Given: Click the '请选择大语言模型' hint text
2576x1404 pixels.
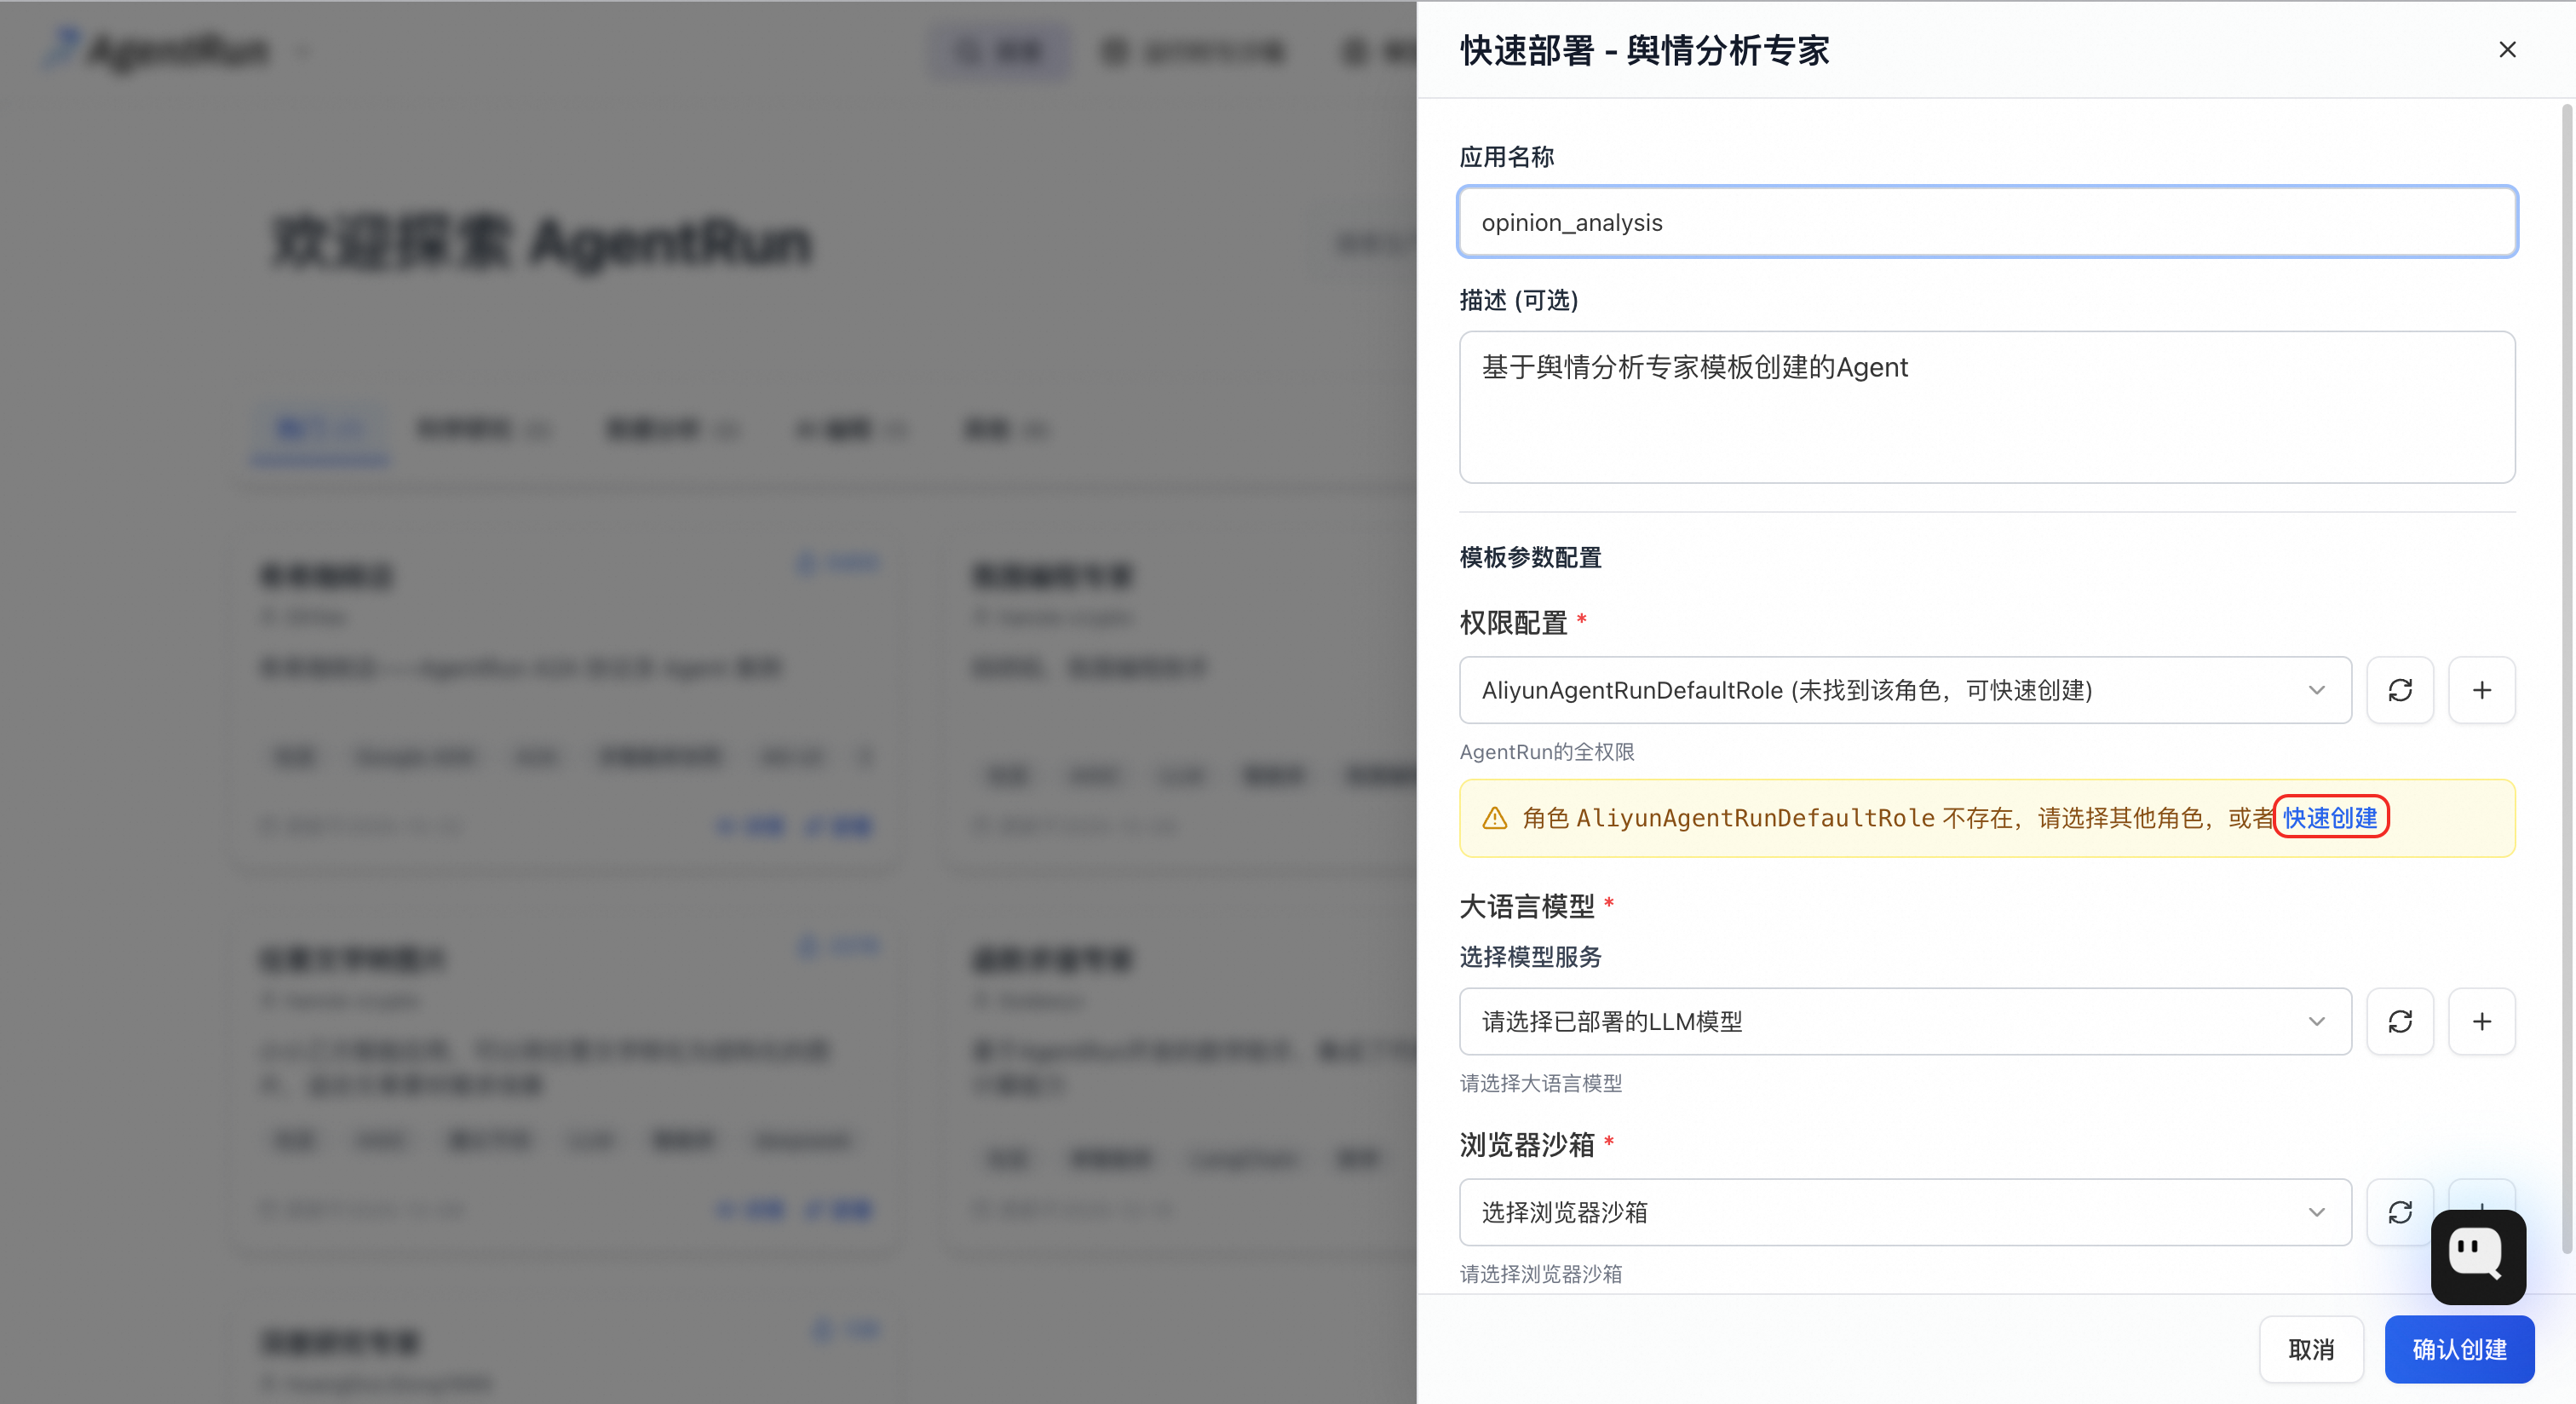Looking at the screenshot, I should point(1541,1083).
